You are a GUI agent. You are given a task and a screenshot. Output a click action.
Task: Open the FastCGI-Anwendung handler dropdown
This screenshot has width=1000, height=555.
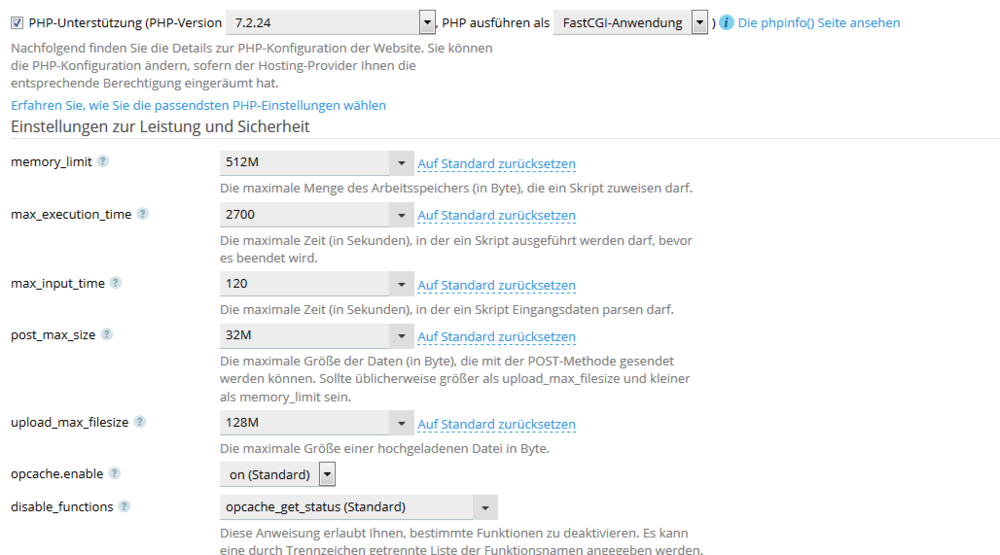coord(699,23)
